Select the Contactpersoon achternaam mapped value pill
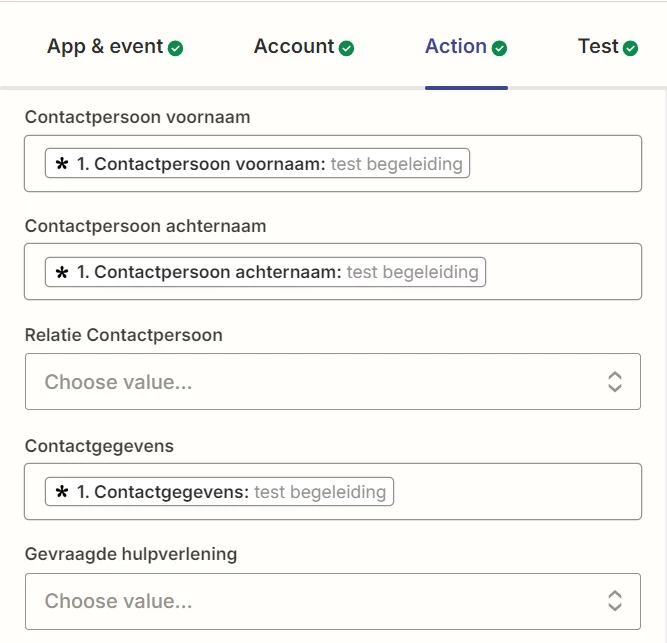The height and width of the screenshot is (643, 667). click(x=266, y=272)
